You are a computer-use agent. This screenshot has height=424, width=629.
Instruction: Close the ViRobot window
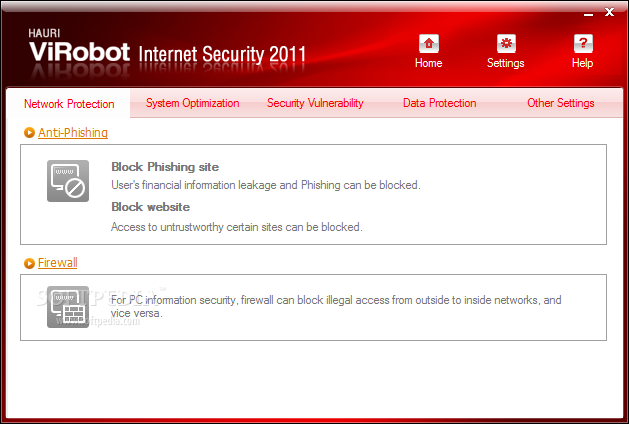click(609, 12)
